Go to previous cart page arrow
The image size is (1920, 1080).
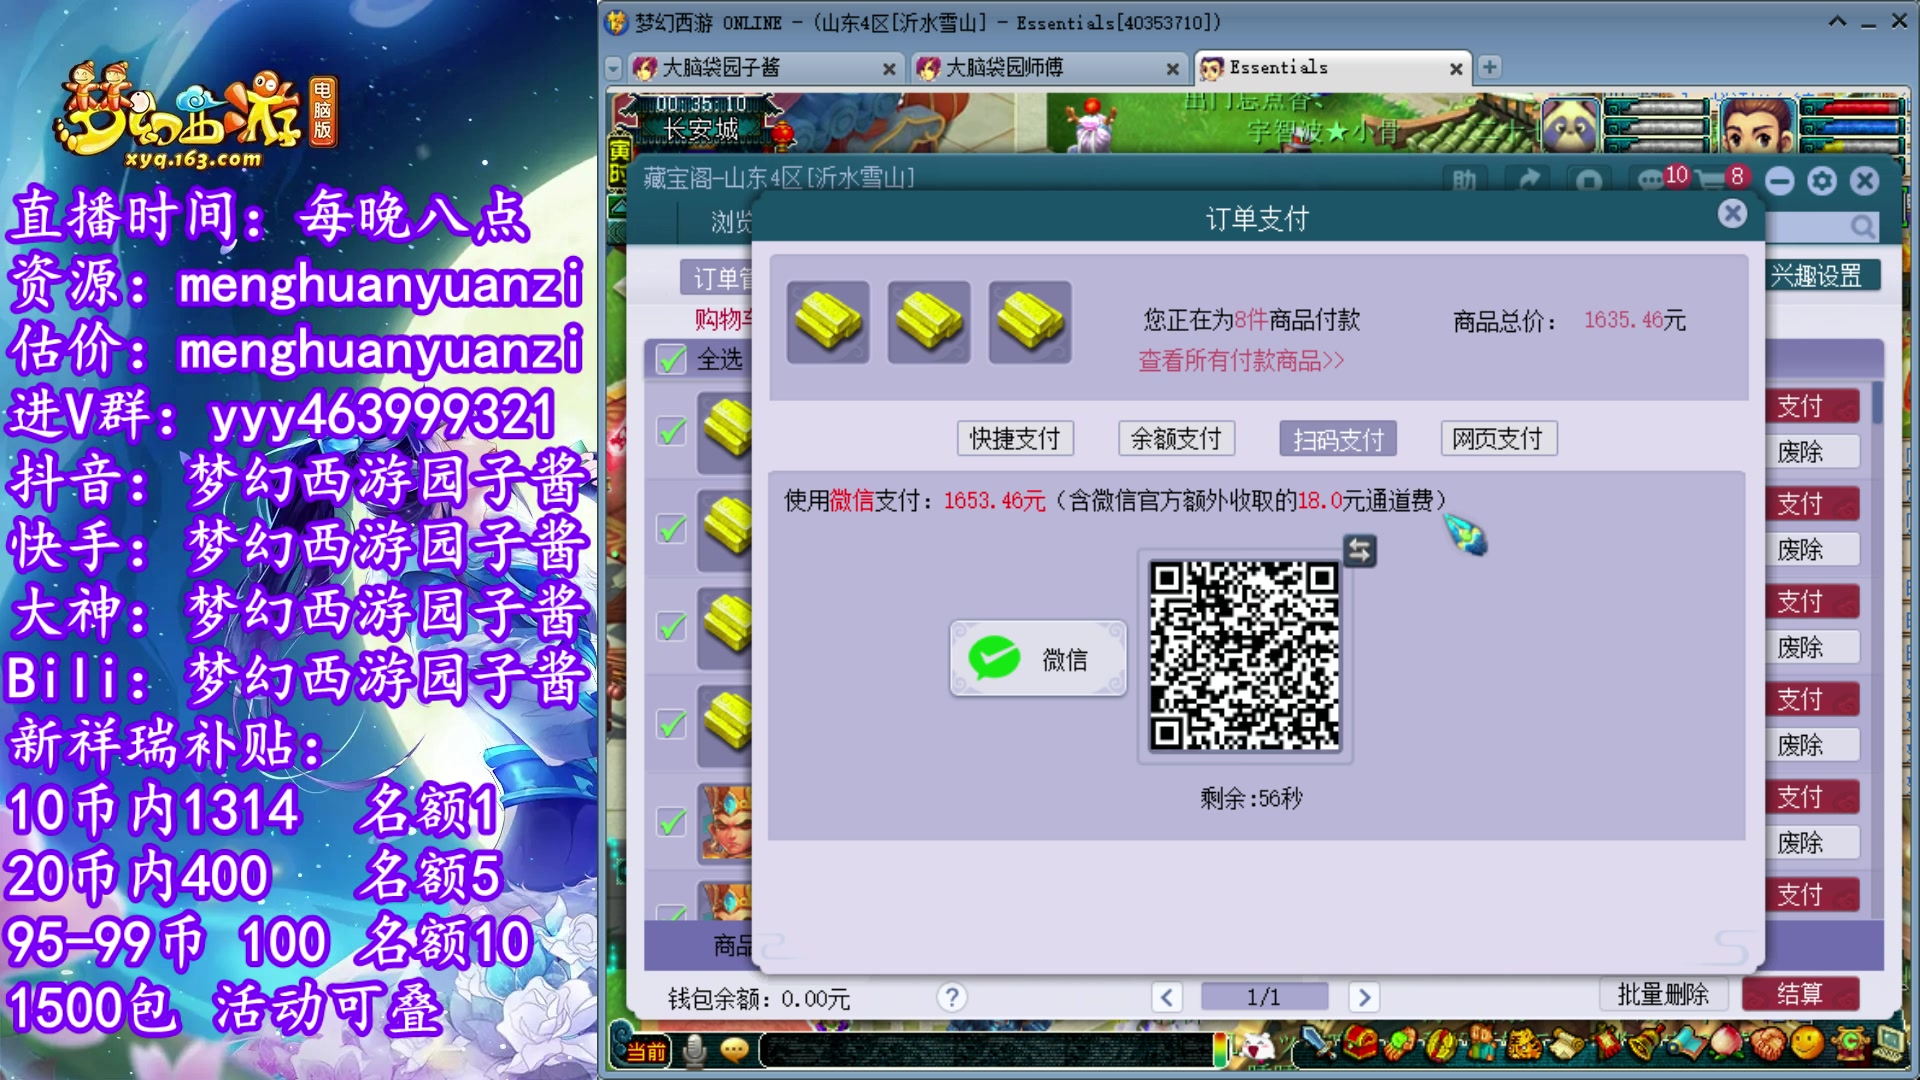click(1166, 997)
